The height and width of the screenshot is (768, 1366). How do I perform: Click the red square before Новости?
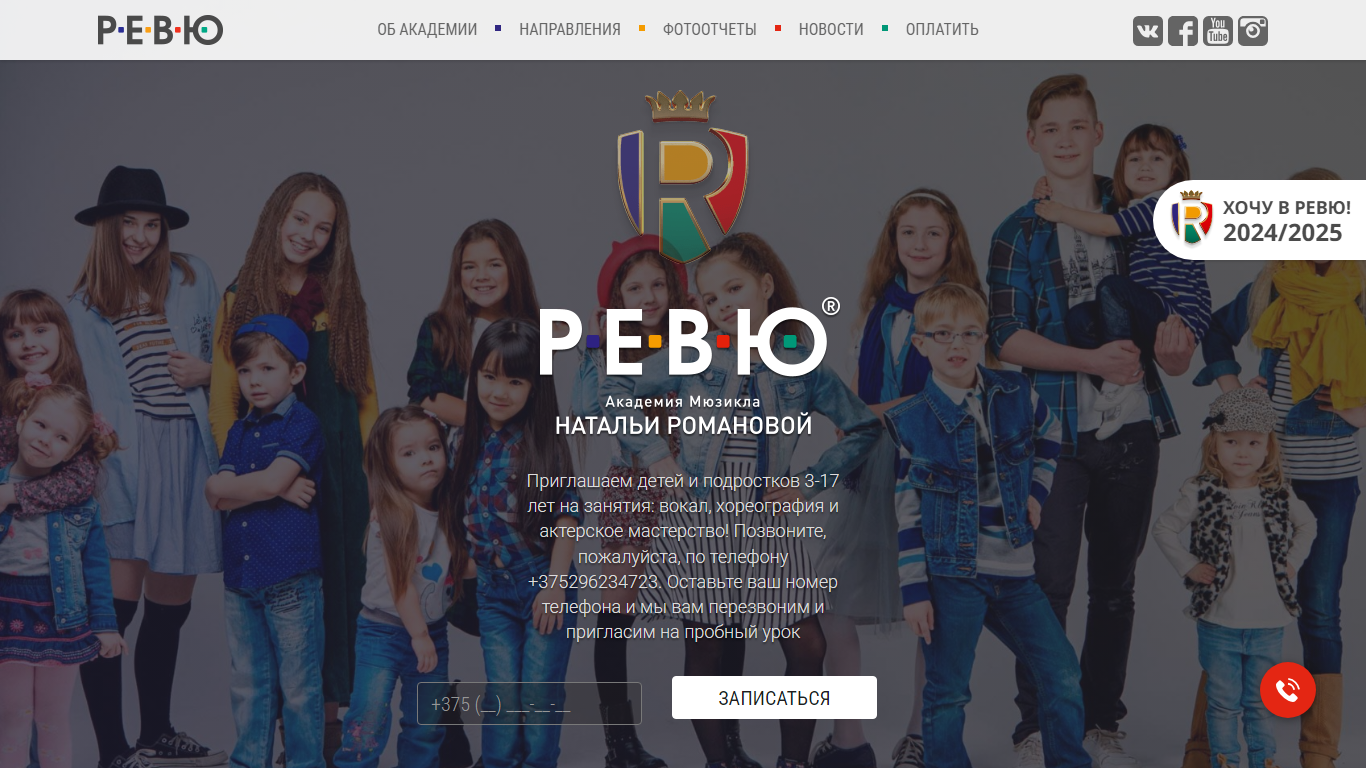(778, 28)
